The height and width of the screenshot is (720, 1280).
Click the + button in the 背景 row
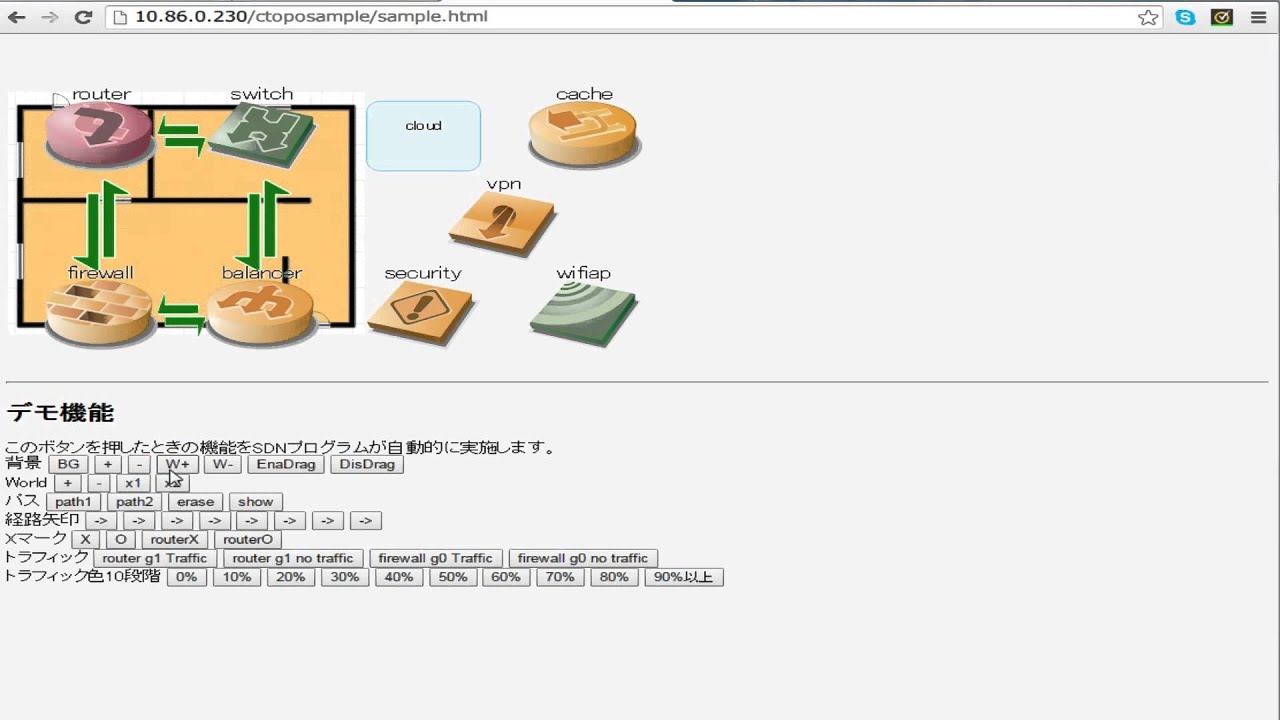[107, 464]
